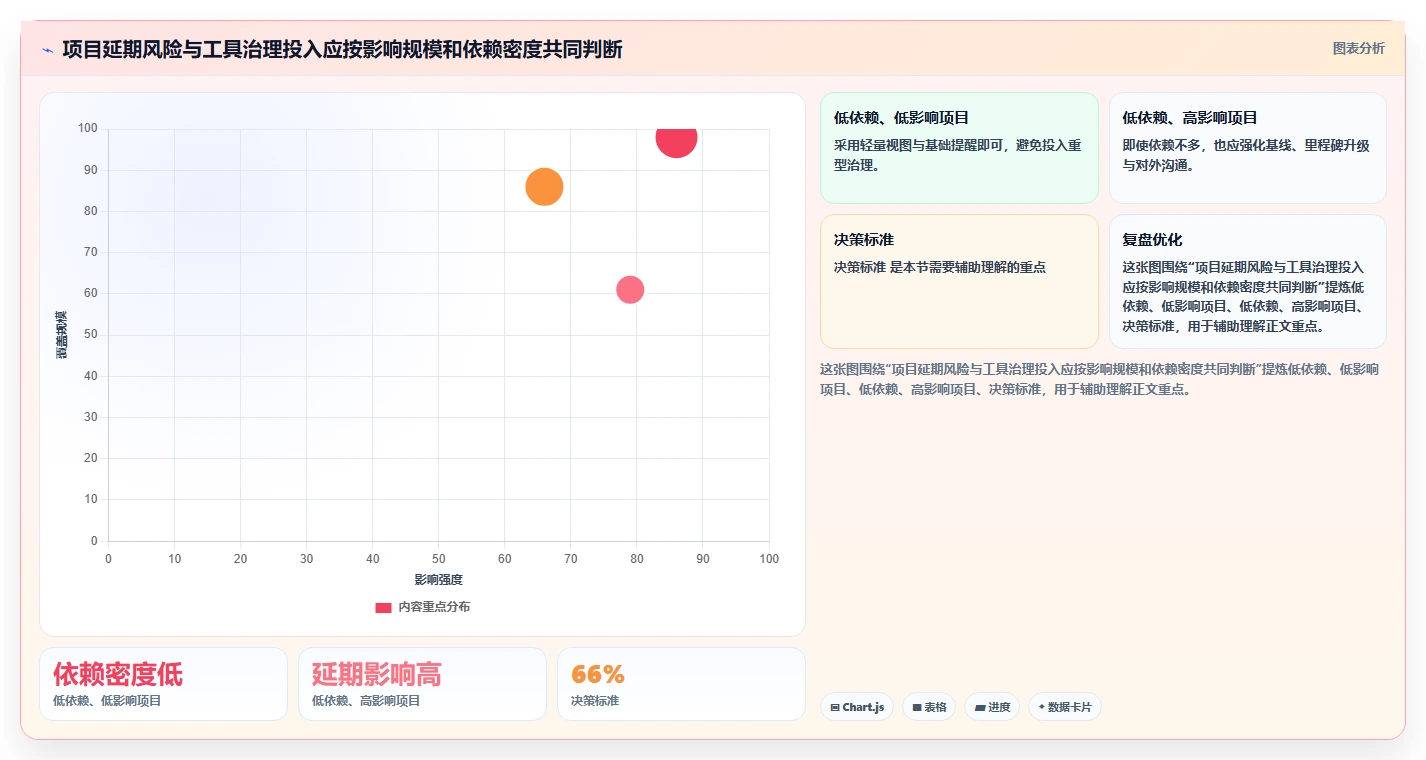Click the summary paragraph below the cards
Image resolution: width=1426 pixels, height=760 pixels.
[x=1100, y=380]
